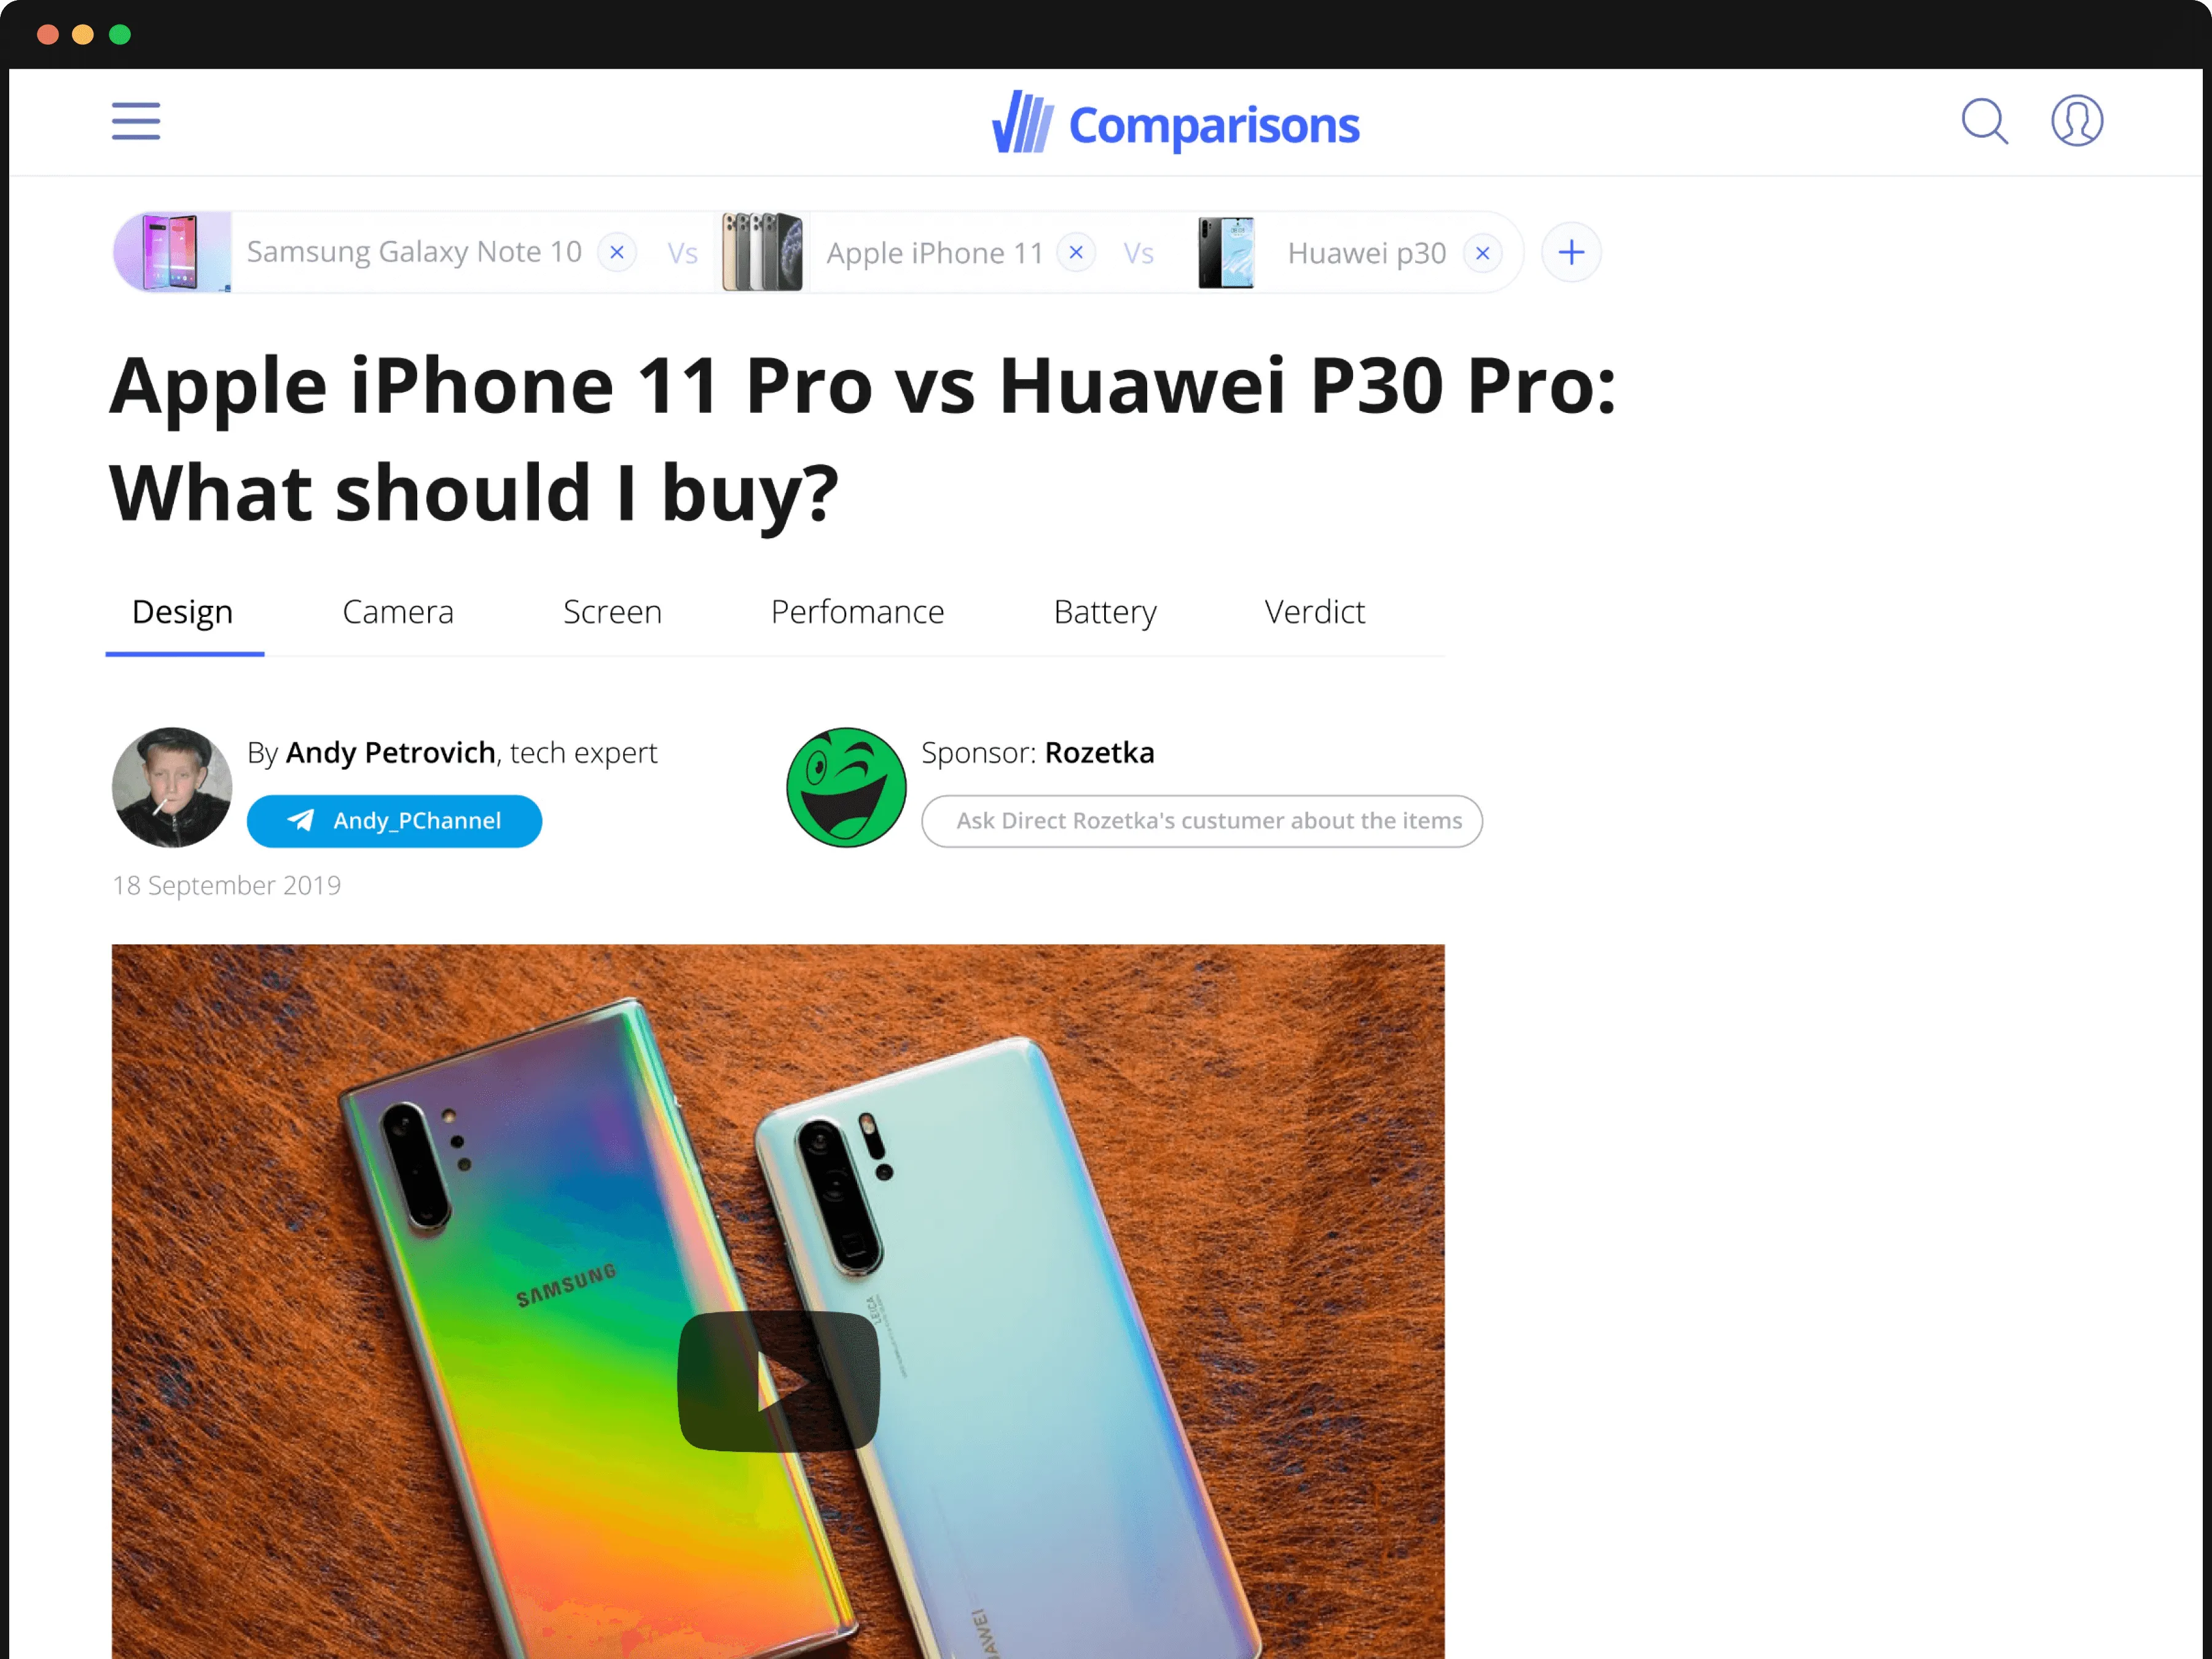Screen dimensions: 2212x1659
Task: Go to the Verdict tab
Action: click(1314, 612)
